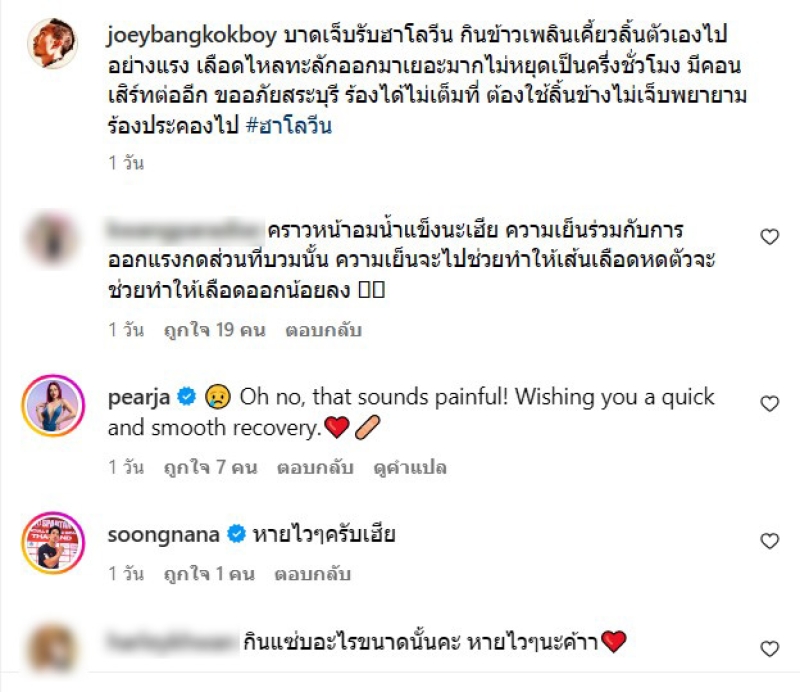The height and width of the screenshot is (692, 800).
Task: Reply (ตอบกลับ) to pearja's comment
Action: click(315, 467)
